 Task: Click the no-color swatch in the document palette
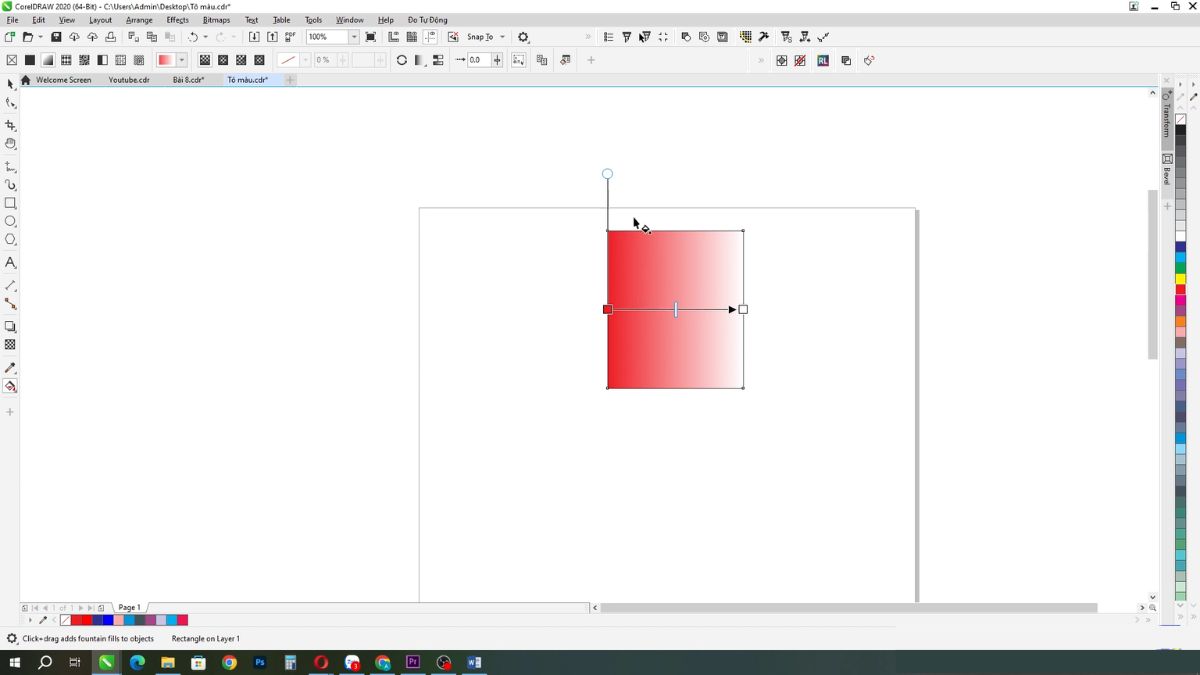coord(65,620)
